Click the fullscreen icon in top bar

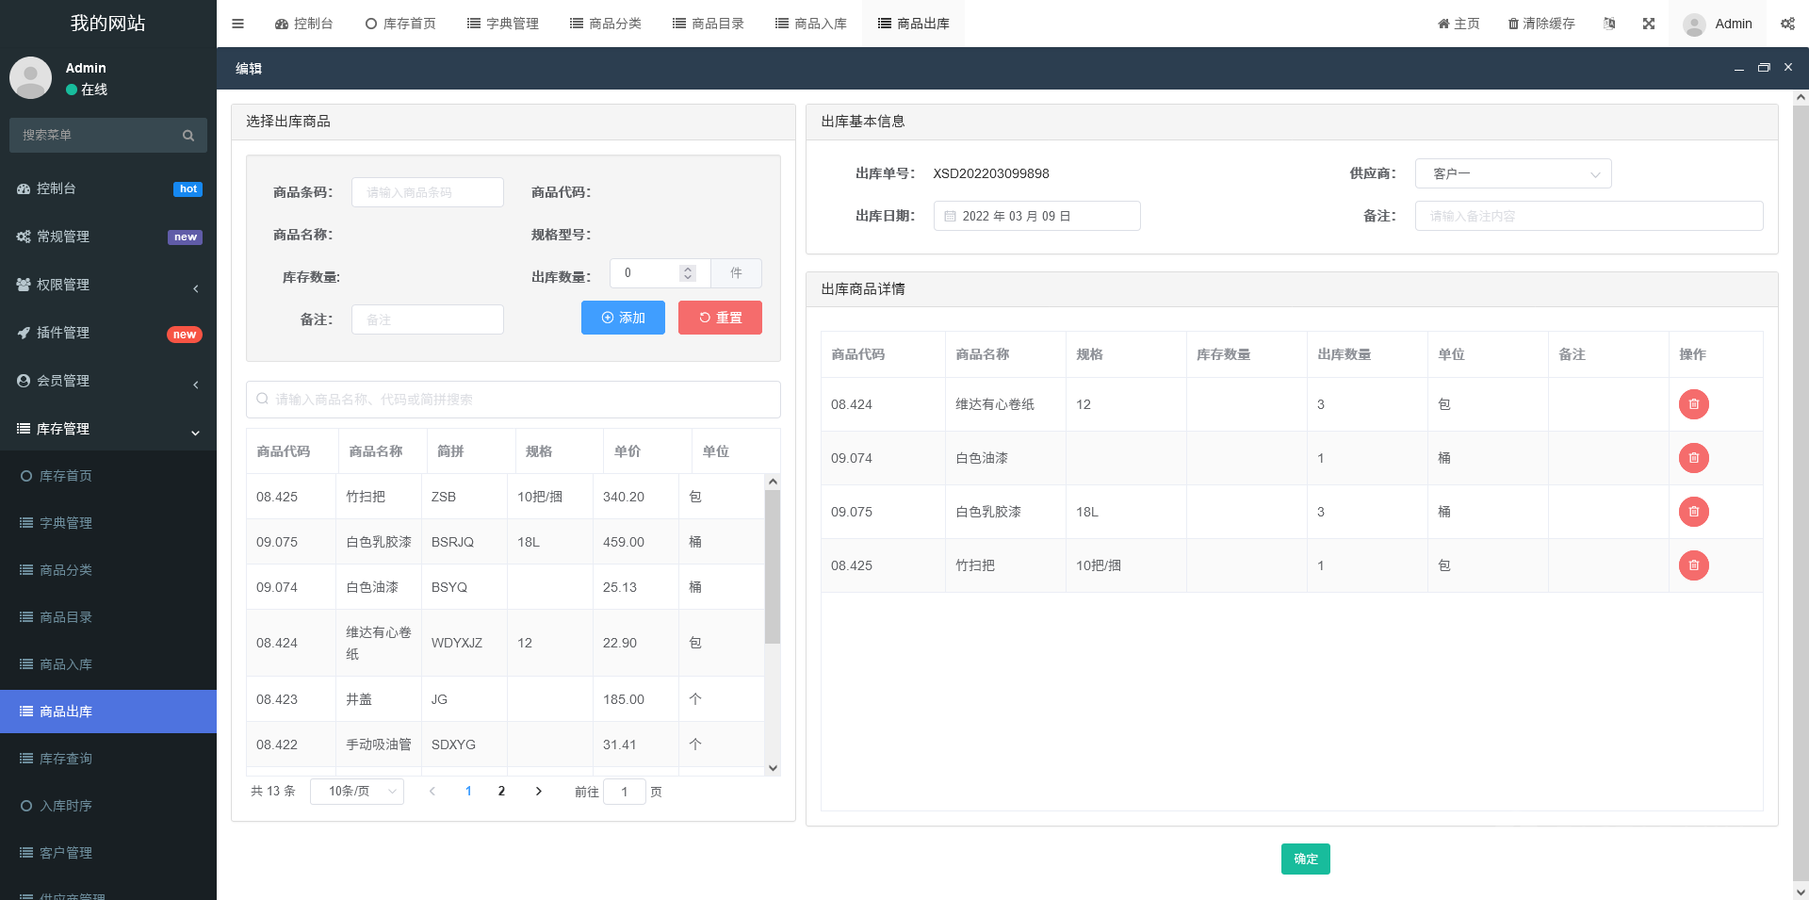pos(1648,23)
